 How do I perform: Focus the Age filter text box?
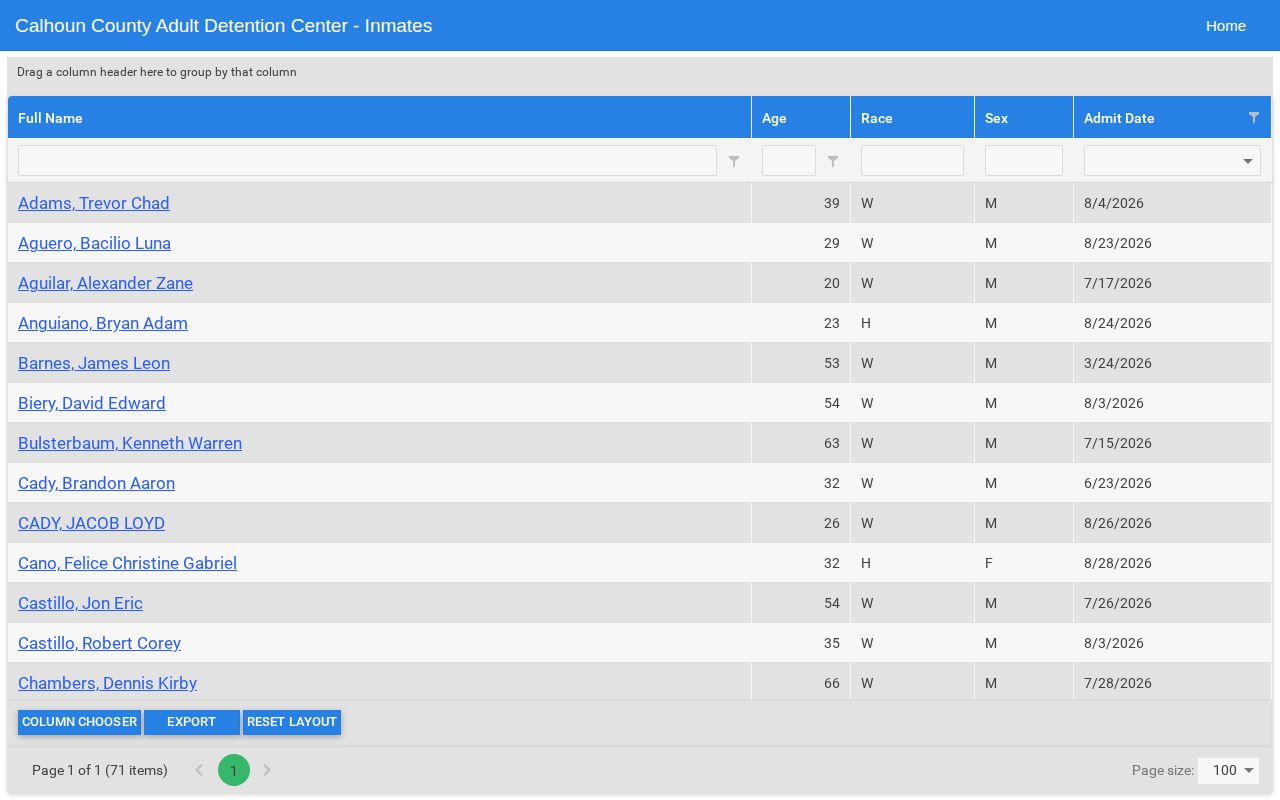789,161
